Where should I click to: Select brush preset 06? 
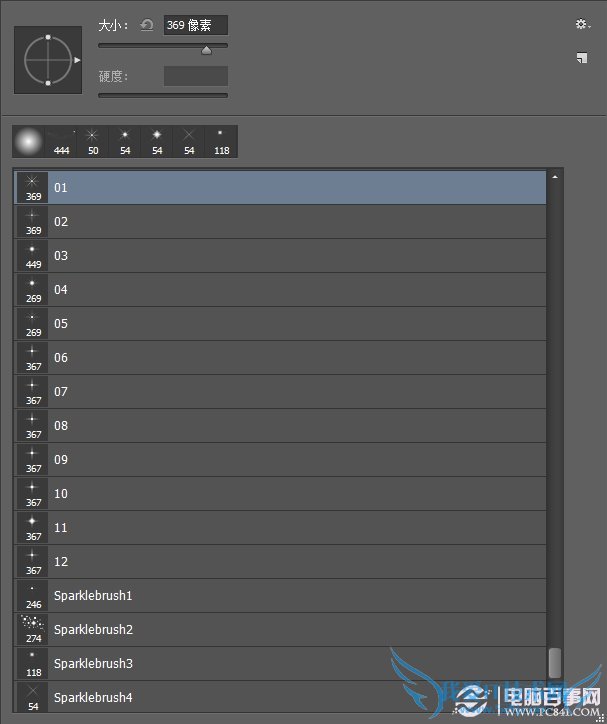(x=281, y=357)
